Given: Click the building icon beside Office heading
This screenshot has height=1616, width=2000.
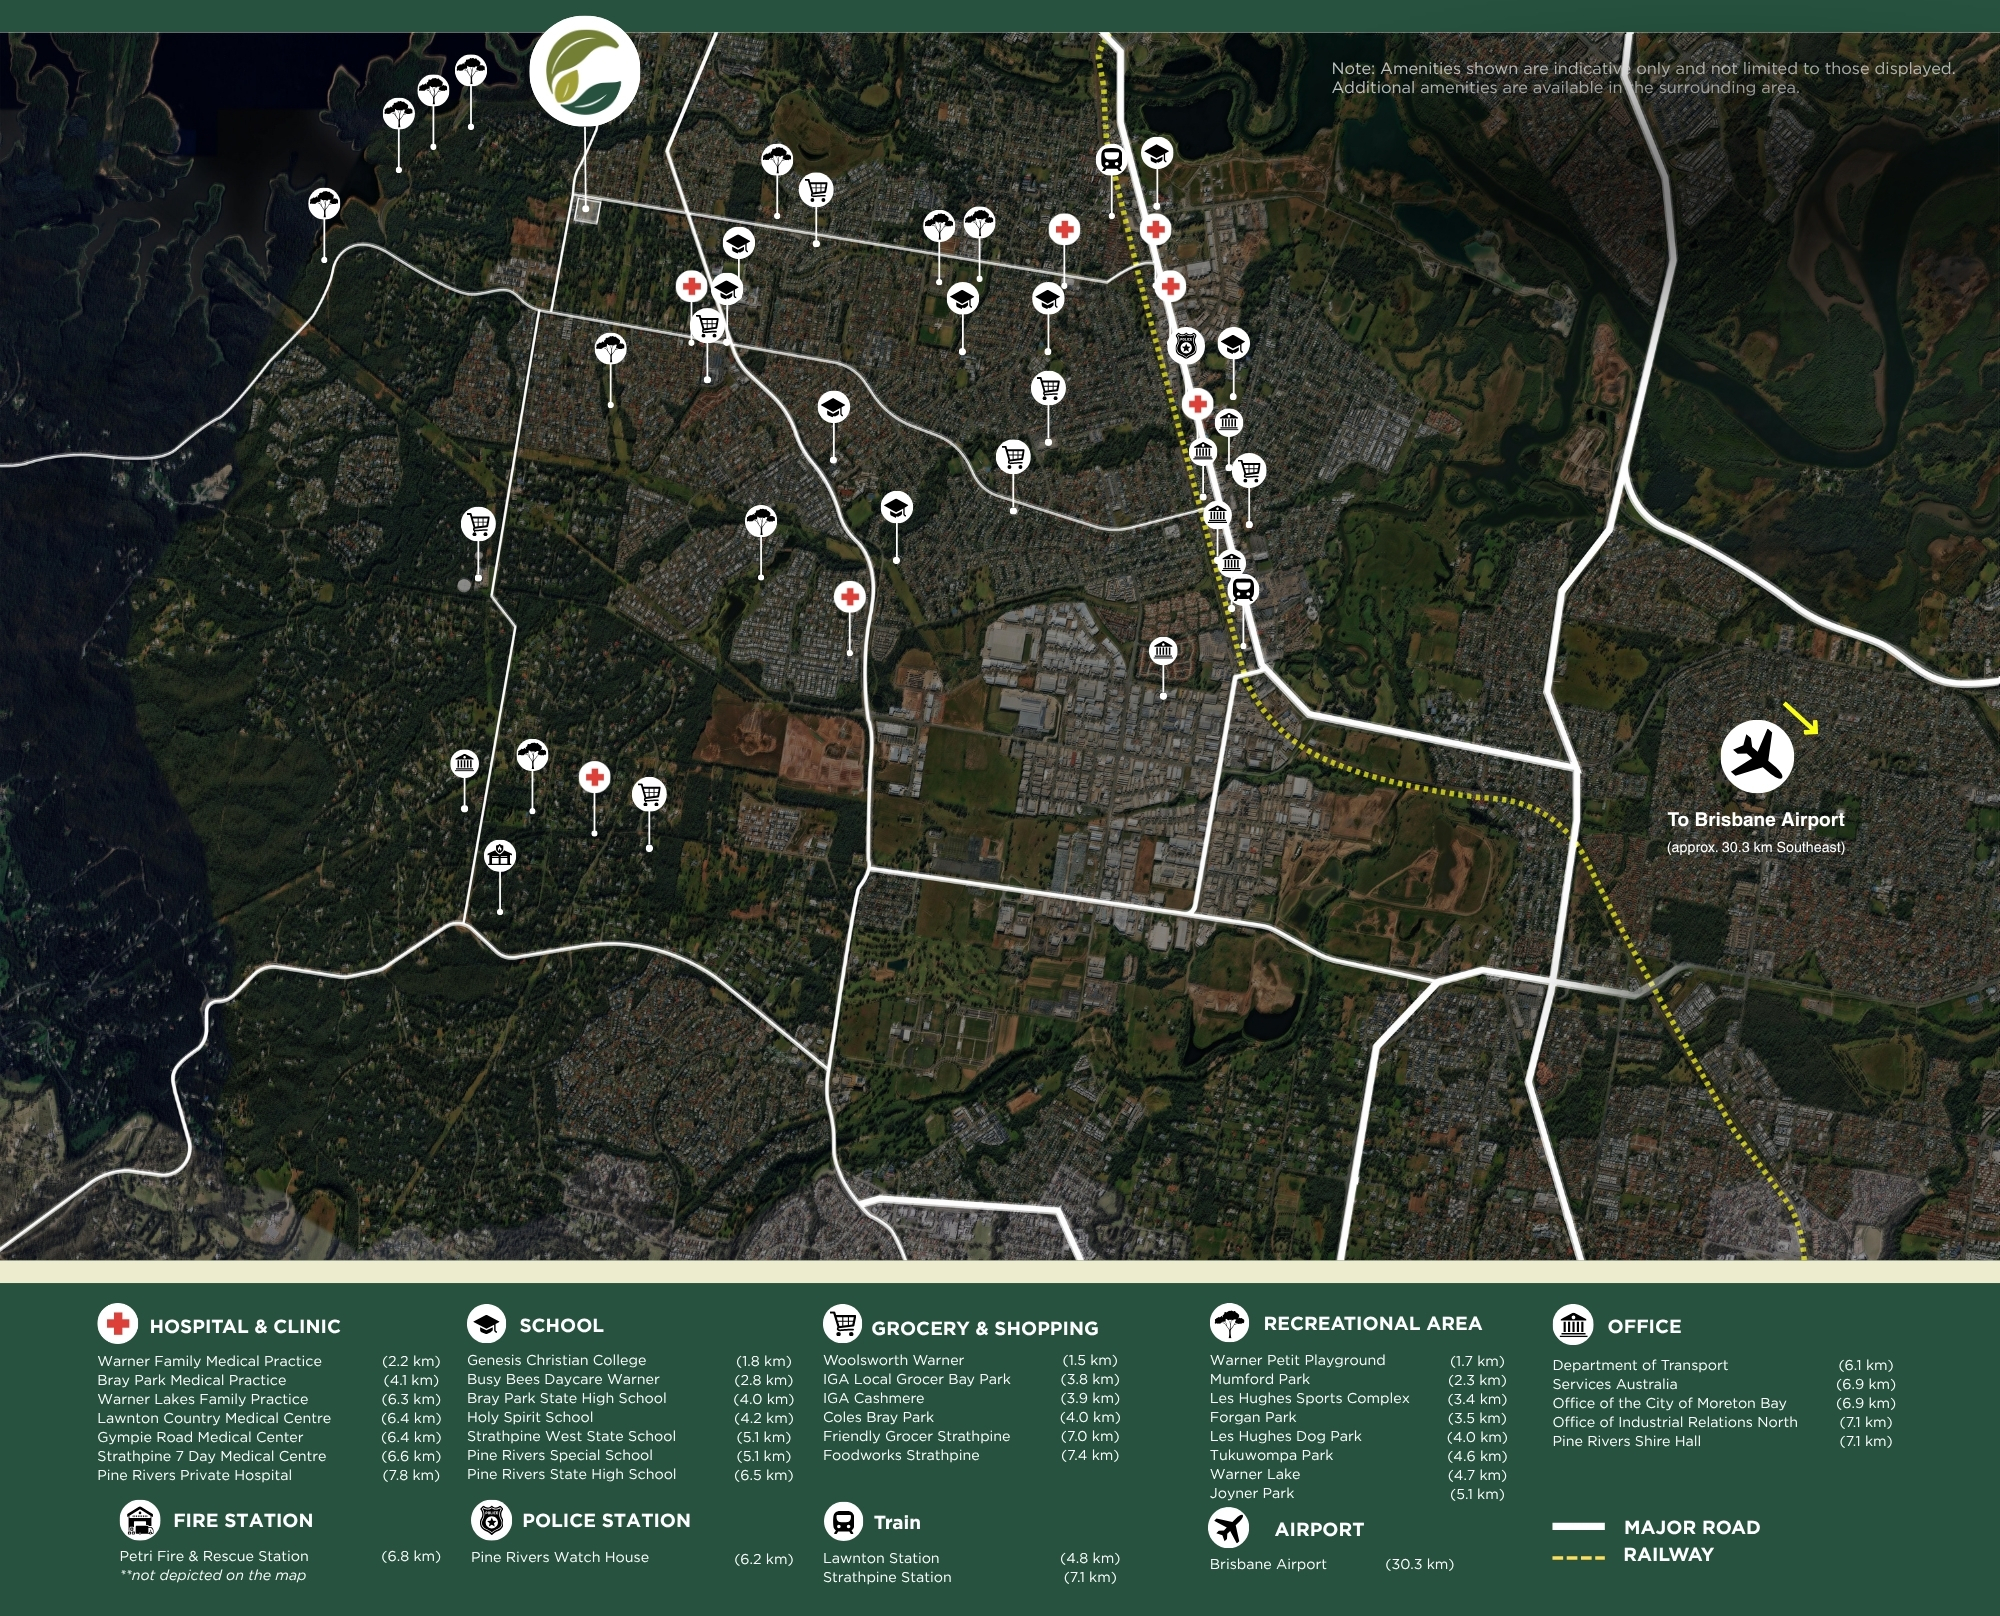Looking at the screenshot, I should click(x=1573, y=1325).
